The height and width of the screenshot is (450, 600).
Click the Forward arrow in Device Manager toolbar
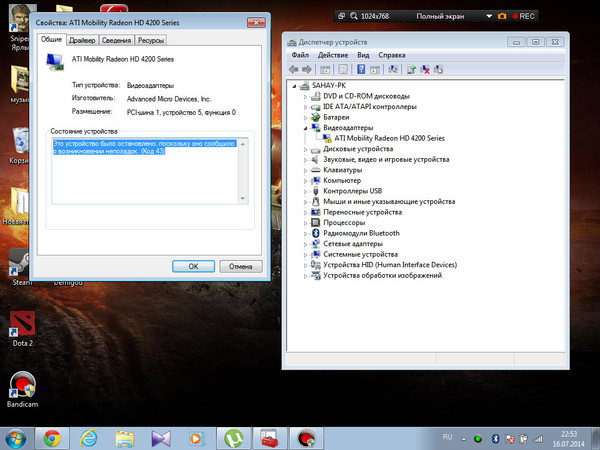307,69
